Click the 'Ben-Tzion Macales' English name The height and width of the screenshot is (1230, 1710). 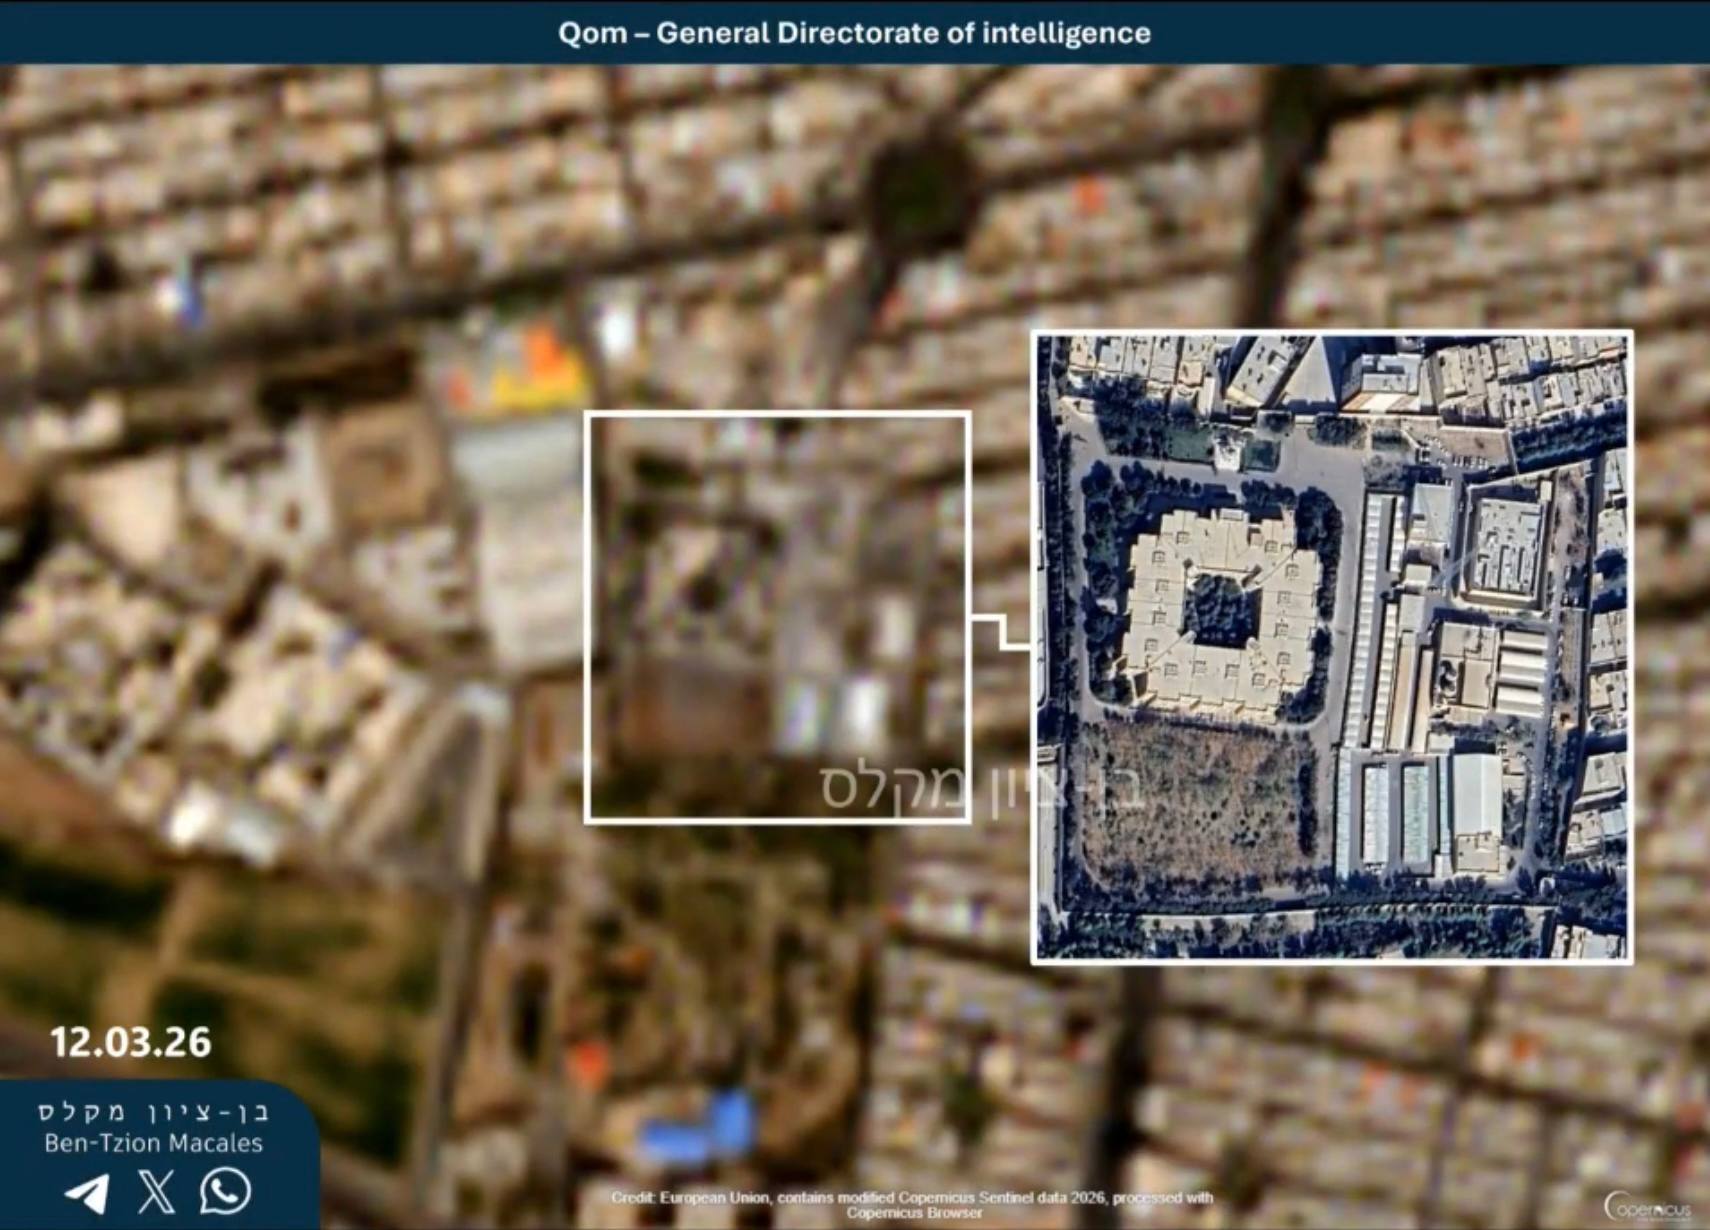point(153,1143)
